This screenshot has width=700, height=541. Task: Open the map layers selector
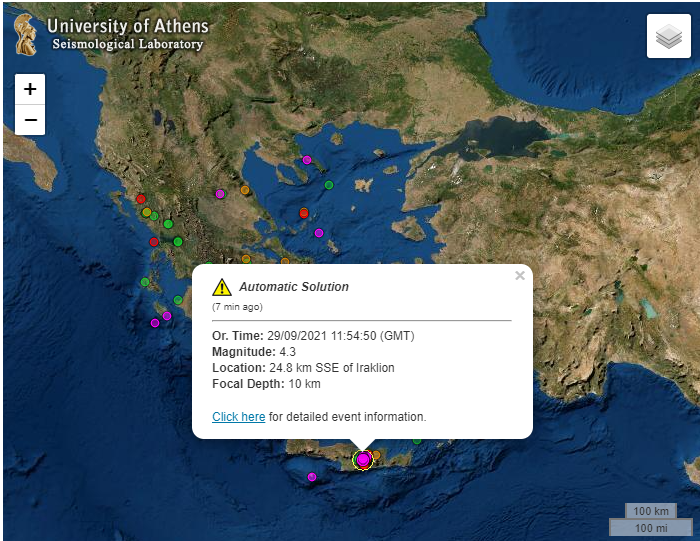[669, 36]
